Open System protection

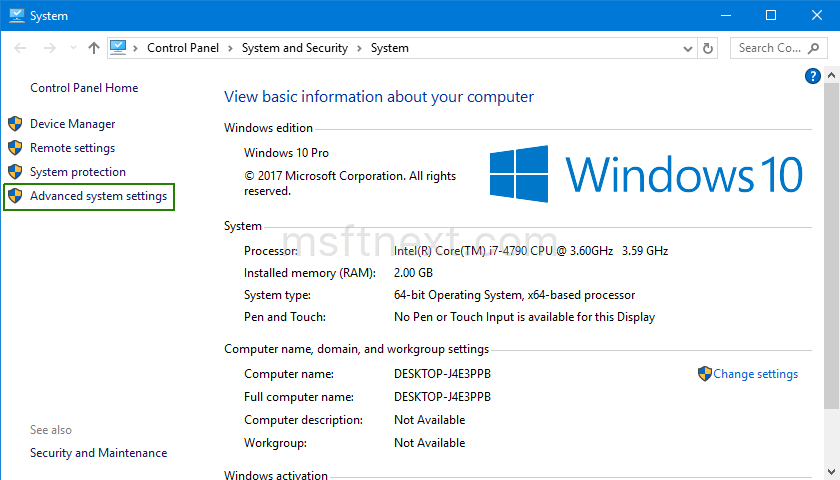pos(78,172)
